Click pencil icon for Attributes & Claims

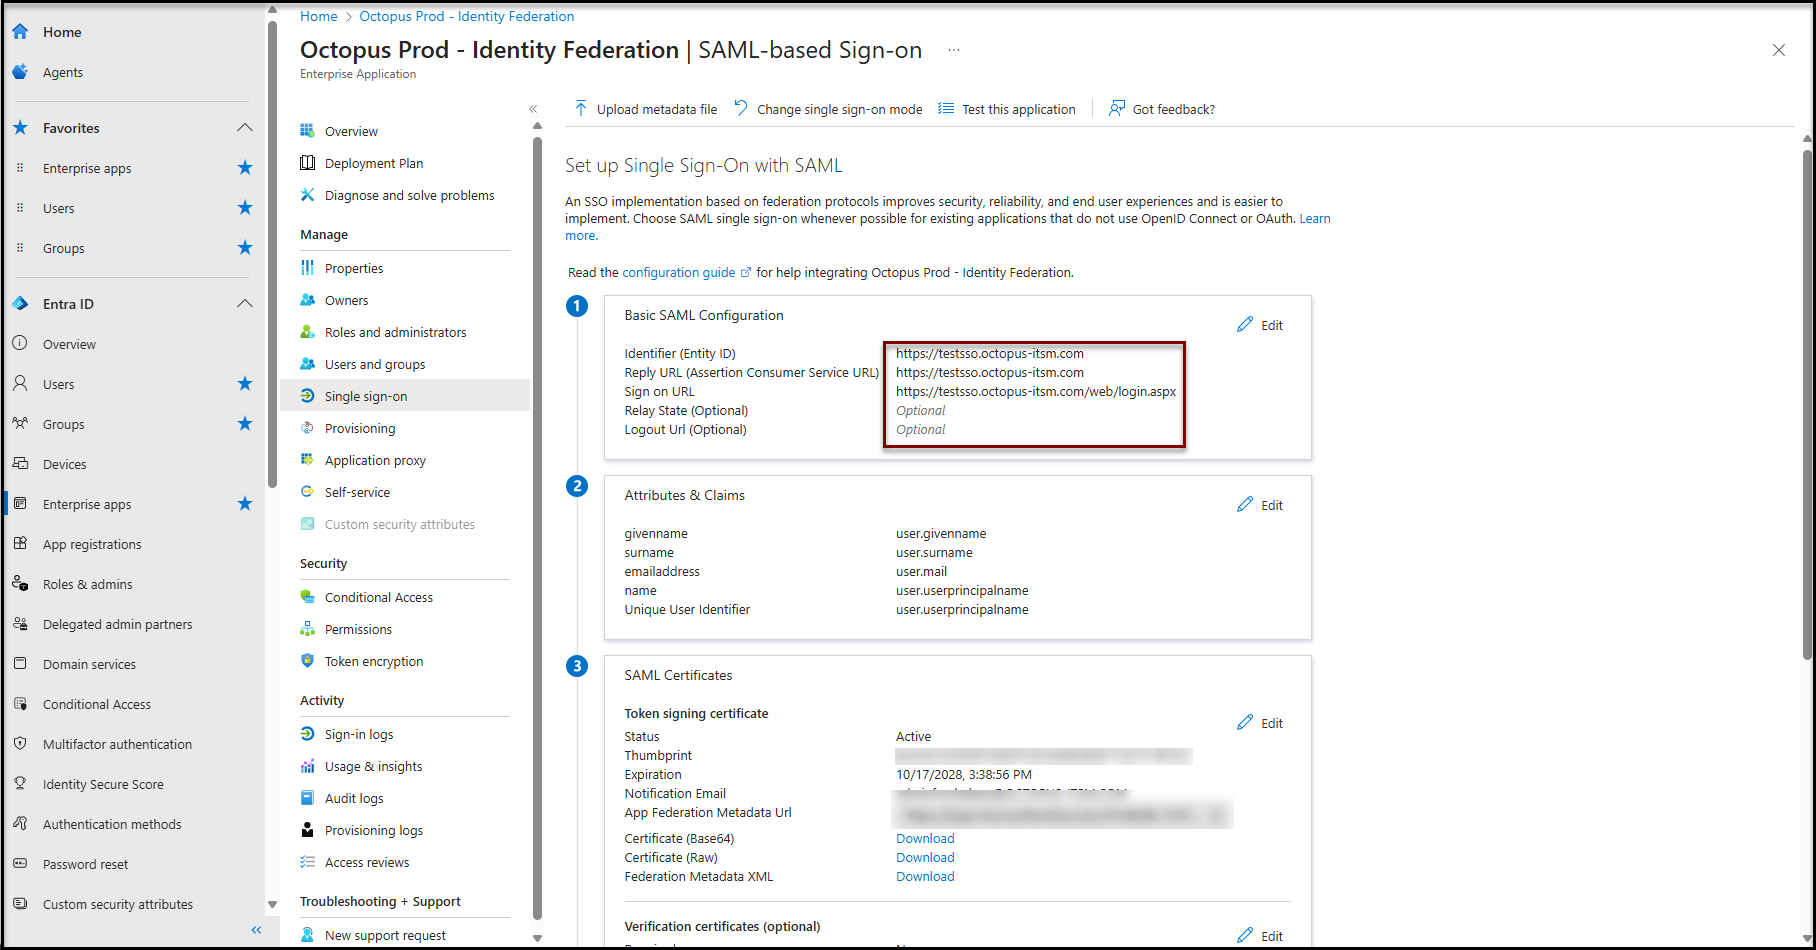coord(1245,505)
